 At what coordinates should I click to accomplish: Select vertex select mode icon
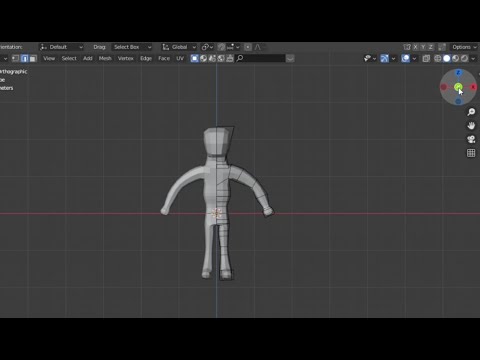tap(16, 59)
